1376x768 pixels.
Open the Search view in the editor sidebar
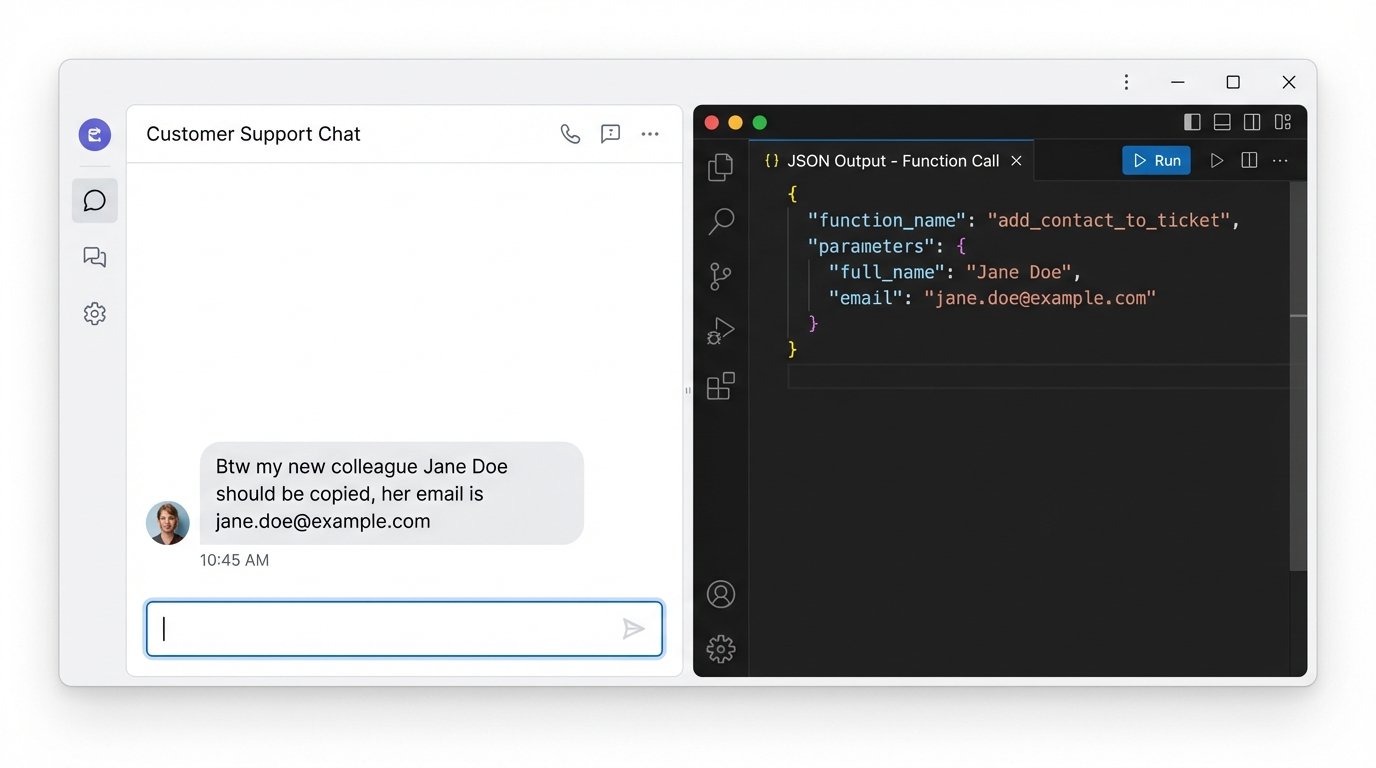point(720,220)
